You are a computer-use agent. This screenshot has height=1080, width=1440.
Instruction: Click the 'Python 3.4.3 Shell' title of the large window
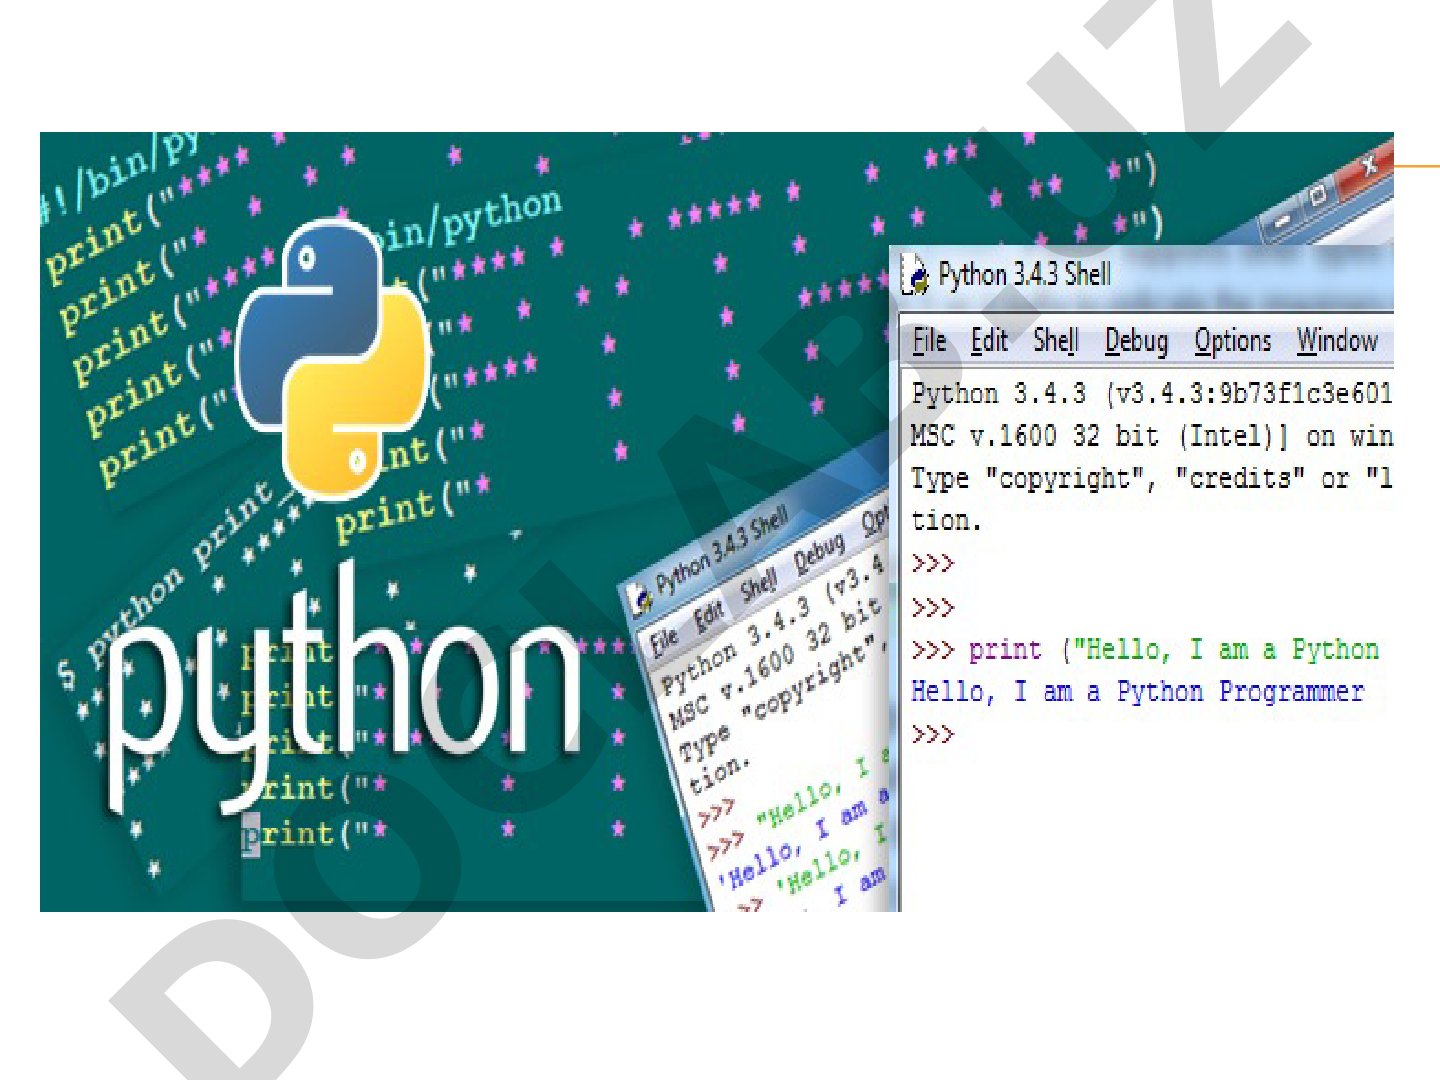1024,275
